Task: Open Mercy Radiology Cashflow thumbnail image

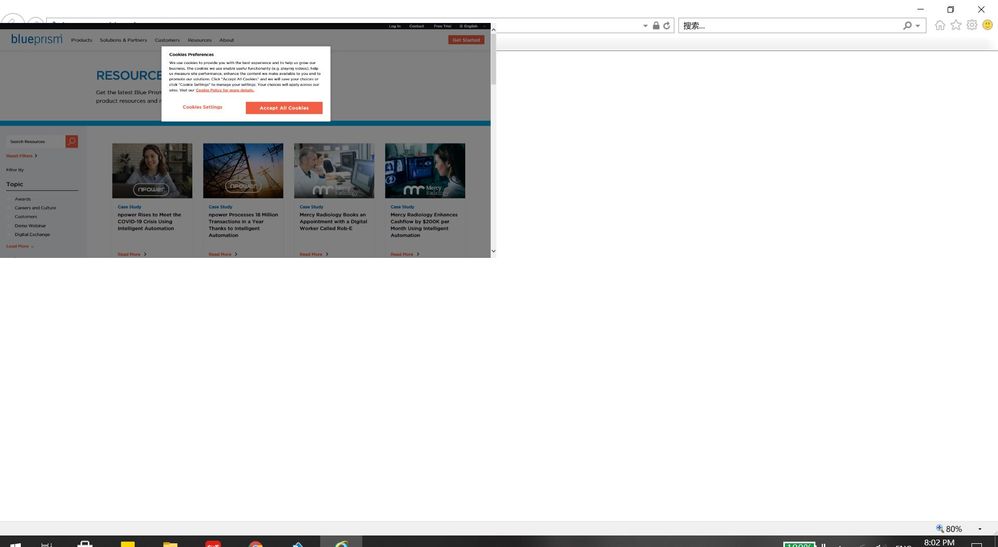Action: click(x=425, y=171)
